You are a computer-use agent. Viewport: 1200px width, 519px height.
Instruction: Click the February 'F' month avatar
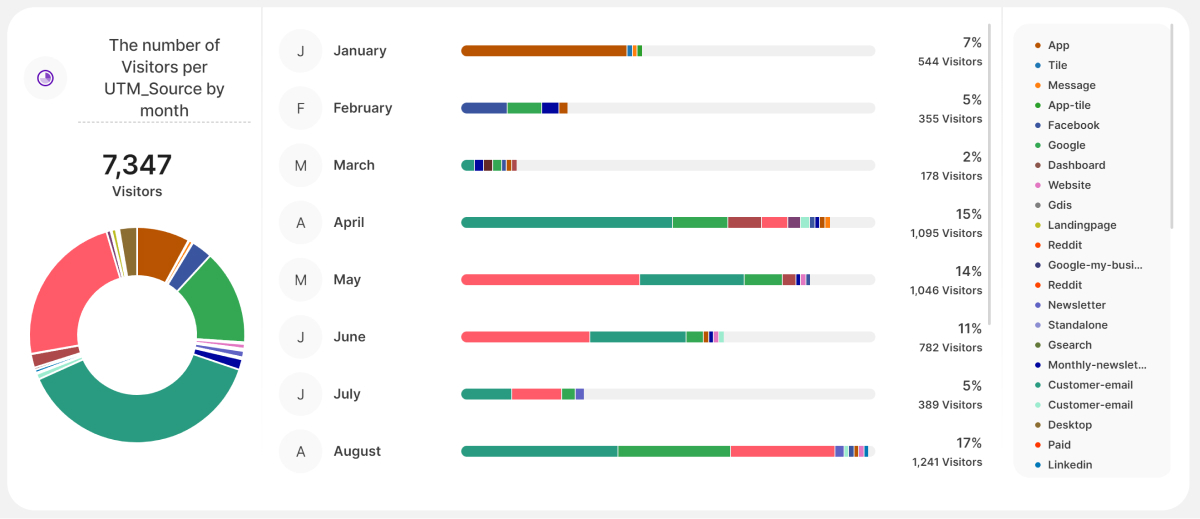(301, 108)
